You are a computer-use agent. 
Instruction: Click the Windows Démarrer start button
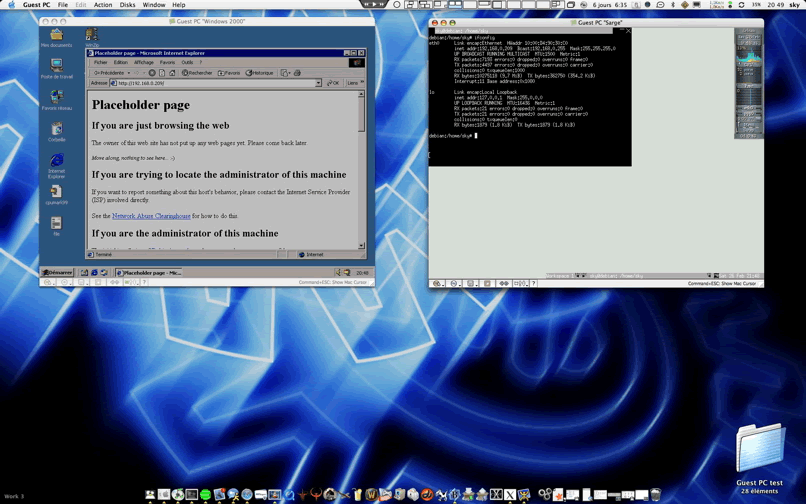(x=58, y=272)
